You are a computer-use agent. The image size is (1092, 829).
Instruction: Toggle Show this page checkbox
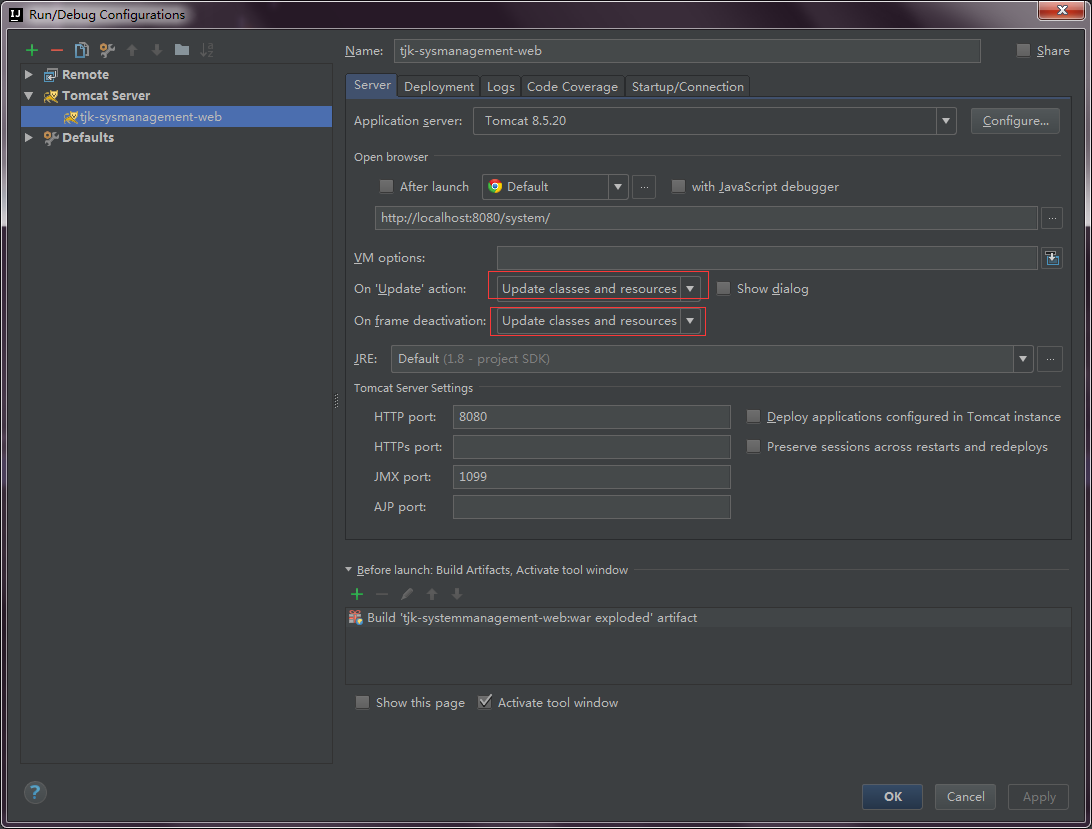tap(362, 702)
